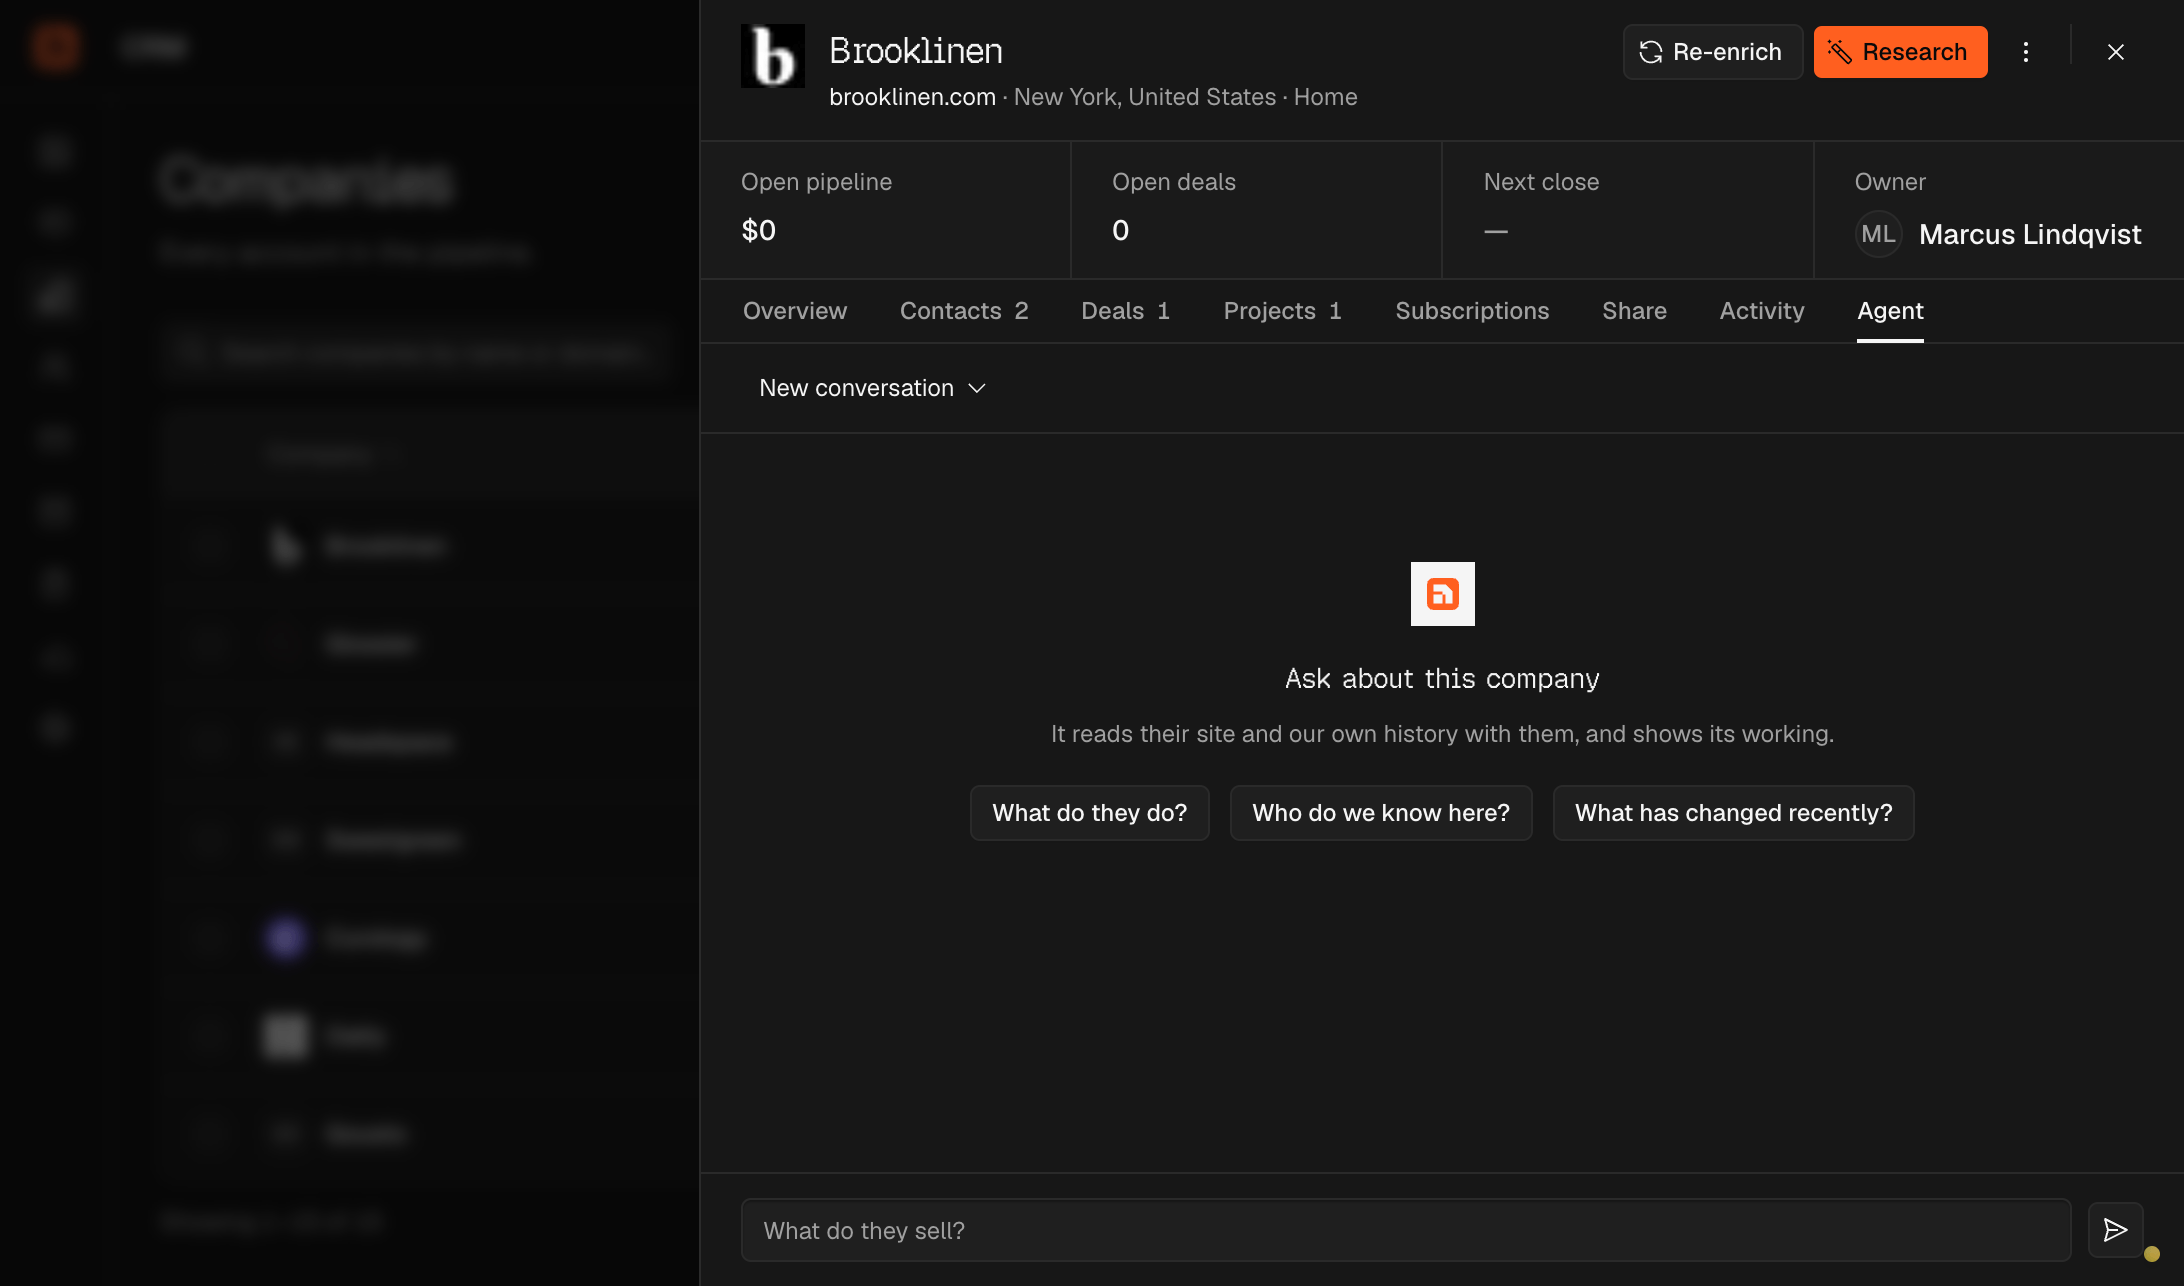Click "New York, United States" location text
The image size is (2184, 1286).
pyautogui.click(x=1145, y=97)
